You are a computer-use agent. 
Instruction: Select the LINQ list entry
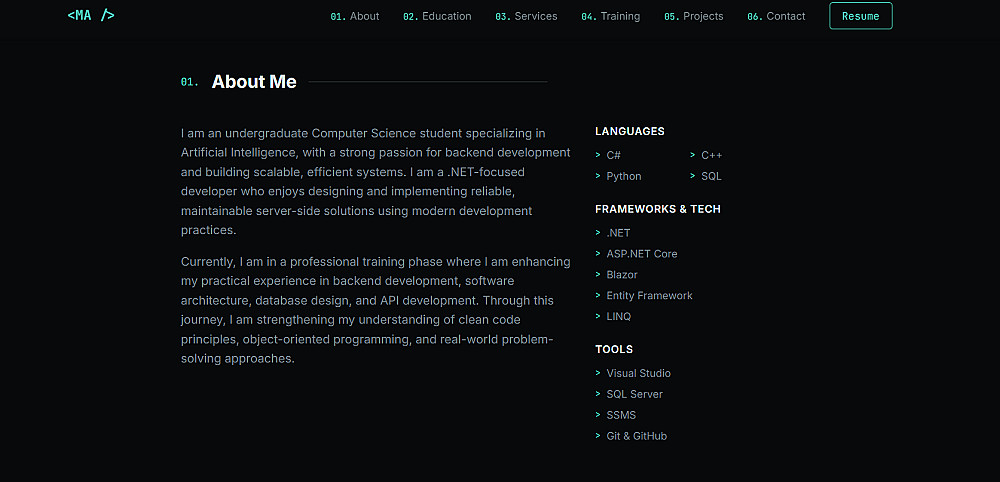618,317
